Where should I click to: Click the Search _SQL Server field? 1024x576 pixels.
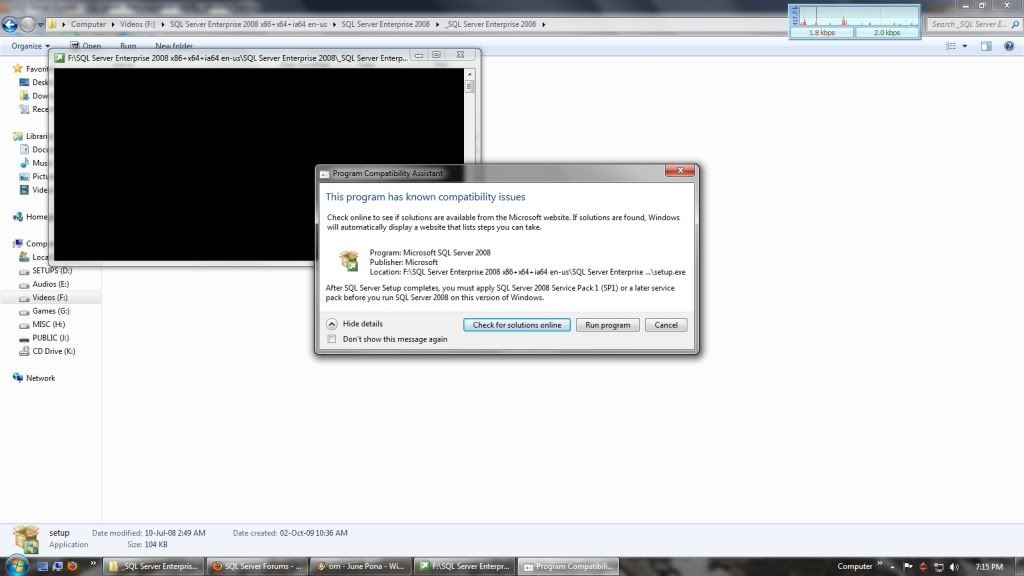point(968,24)
